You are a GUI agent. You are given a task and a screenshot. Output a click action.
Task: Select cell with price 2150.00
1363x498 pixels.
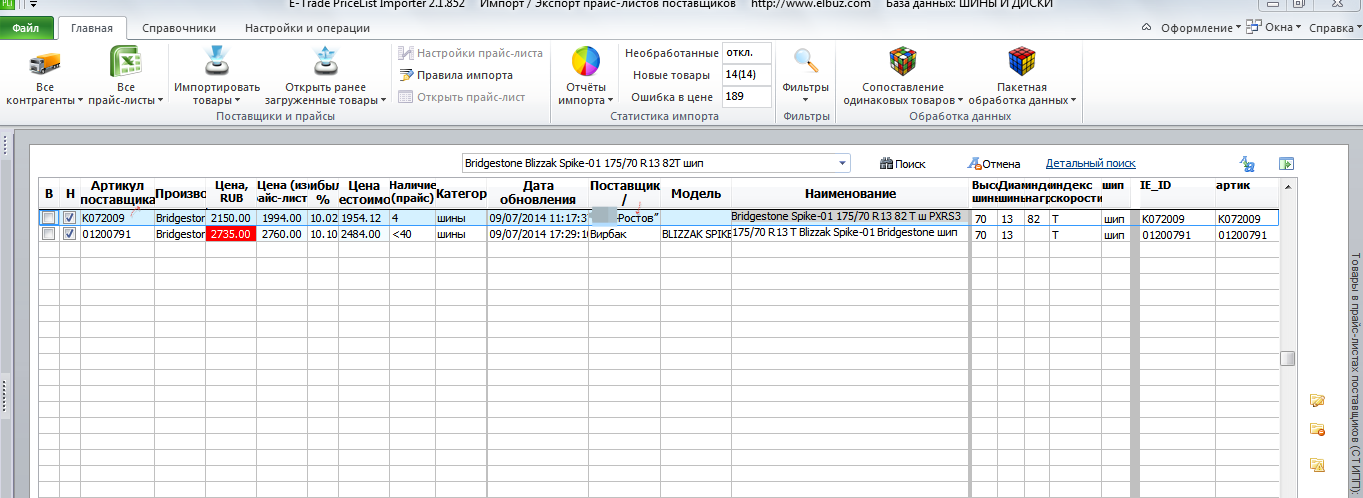pyautogui.click(x=231, y=218)
